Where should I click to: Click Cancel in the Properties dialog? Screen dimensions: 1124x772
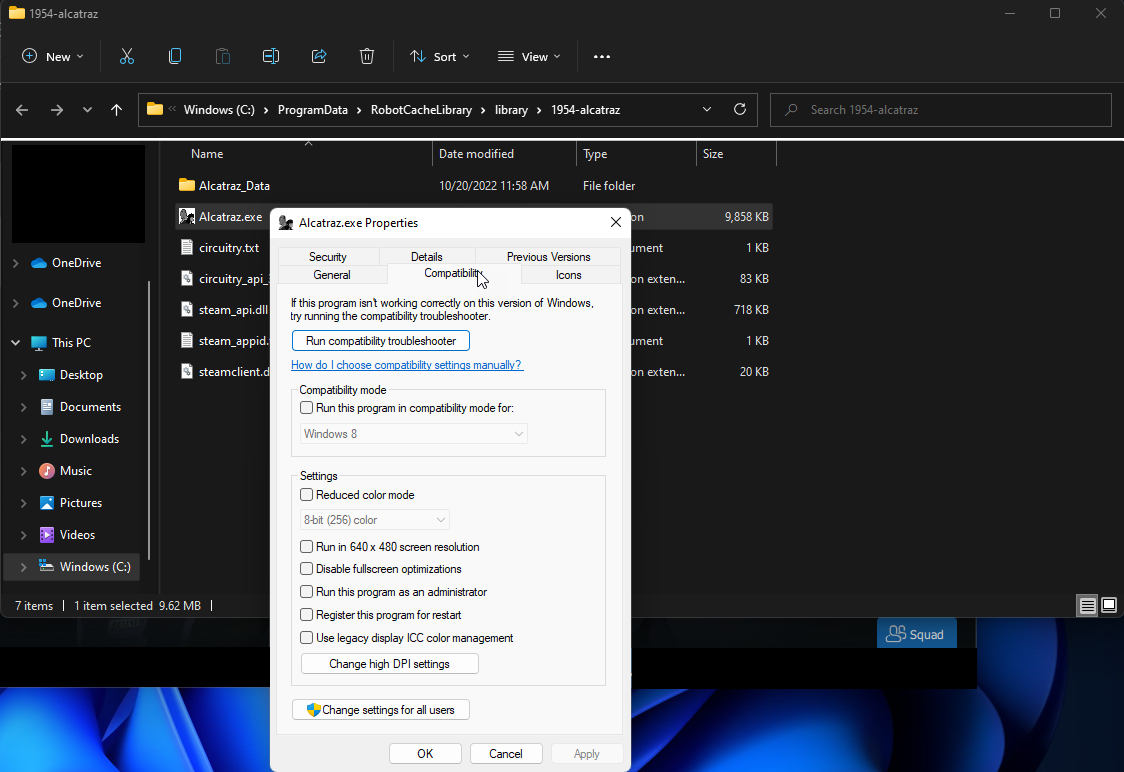coord(505,753)
